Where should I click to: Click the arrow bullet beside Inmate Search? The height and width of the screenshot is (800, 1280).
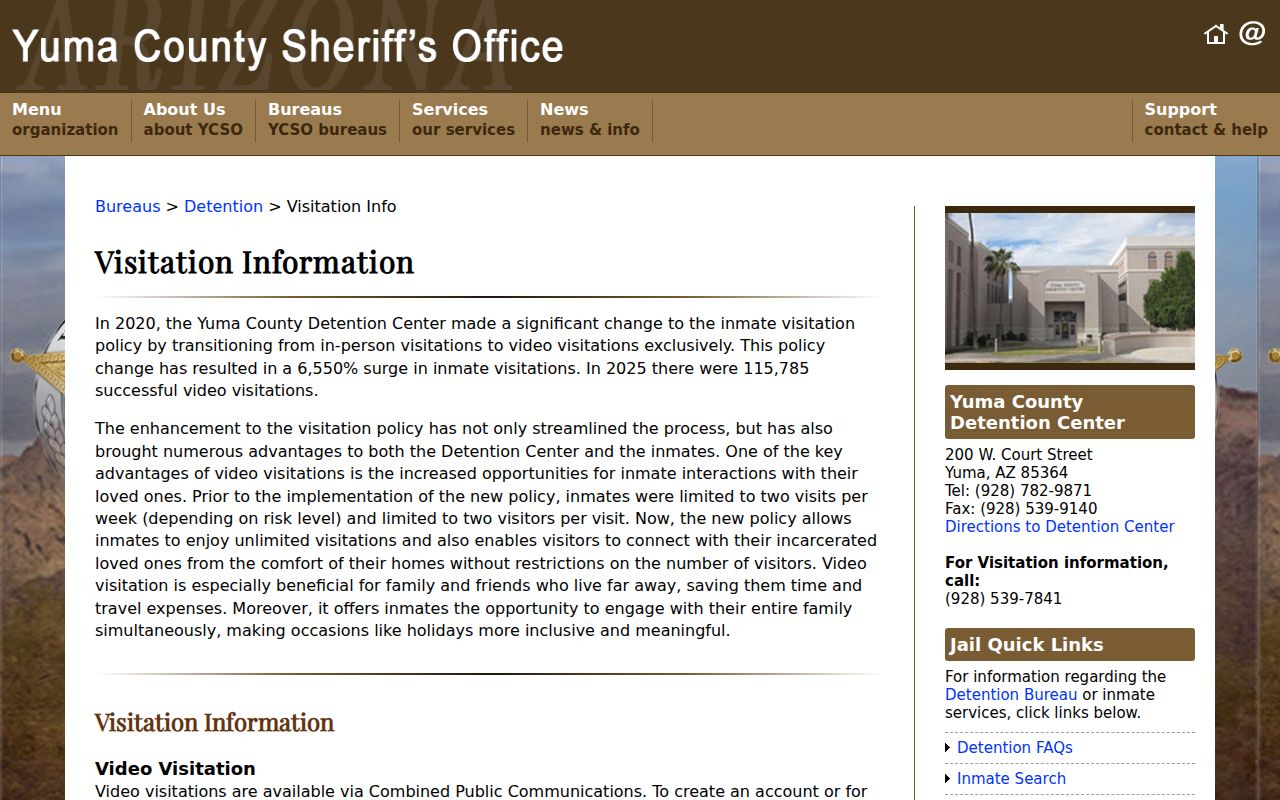pyautogui.click(x=948, y=779)
